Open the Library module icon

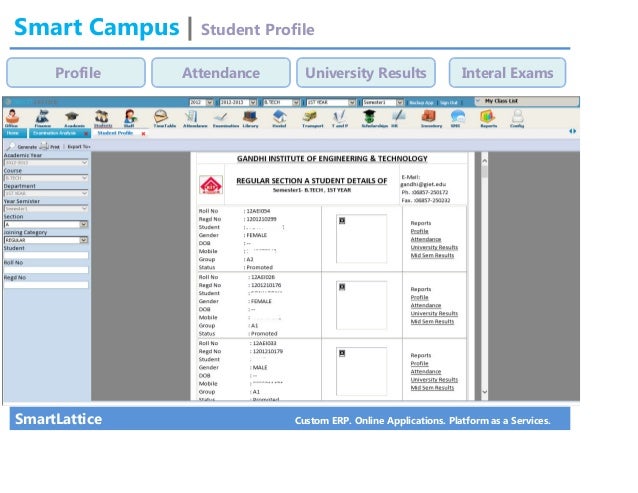[x=250, y=118]
